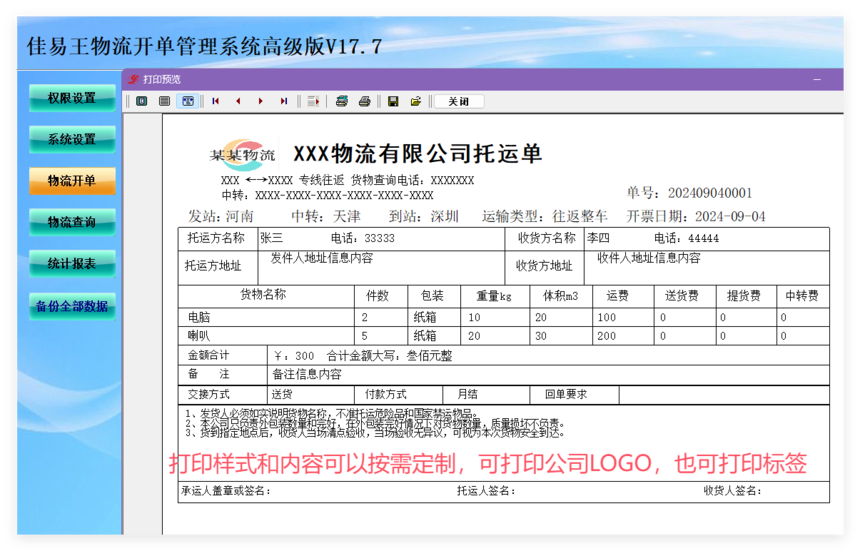Click order number 202409040001

click(710, 193)
